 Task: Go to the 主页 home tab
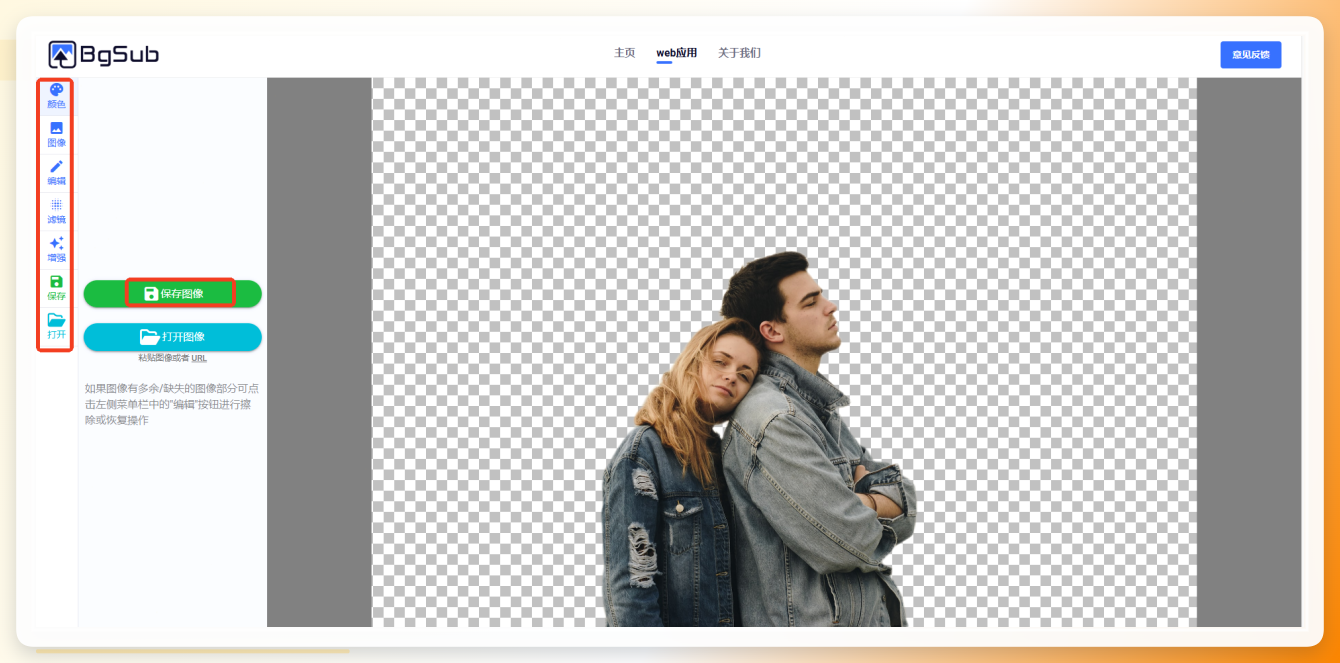pyautogui.click(x=624, y=53)
